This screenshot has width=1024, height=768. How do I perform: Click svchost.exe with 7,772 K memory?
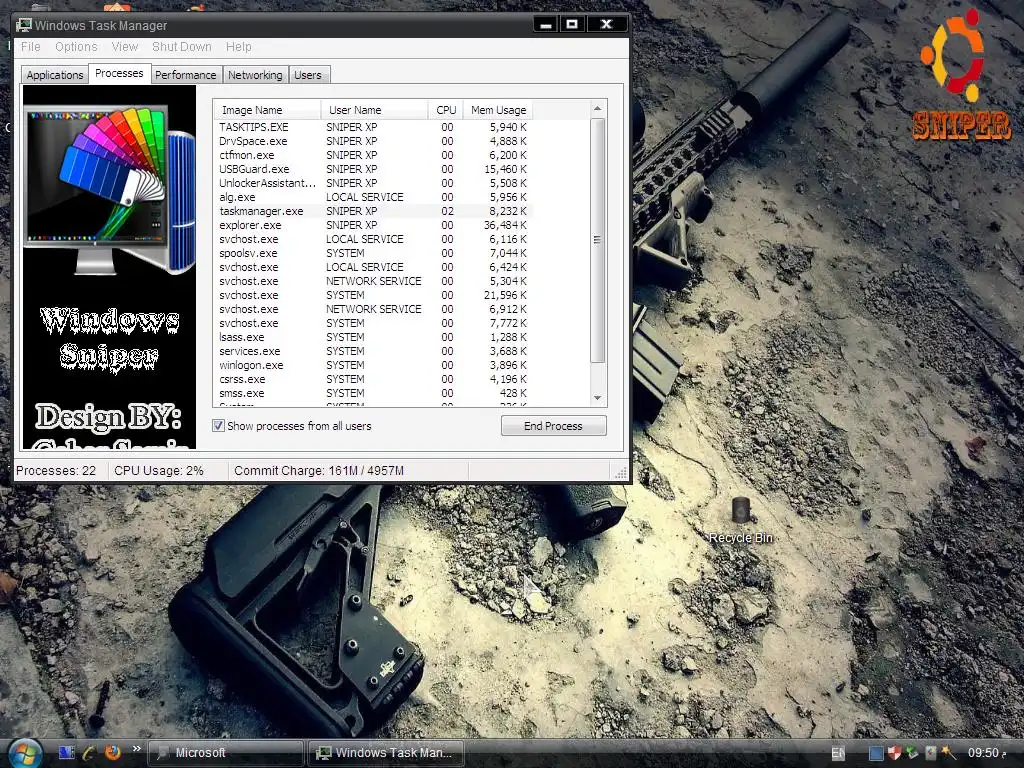pos(373,323)
